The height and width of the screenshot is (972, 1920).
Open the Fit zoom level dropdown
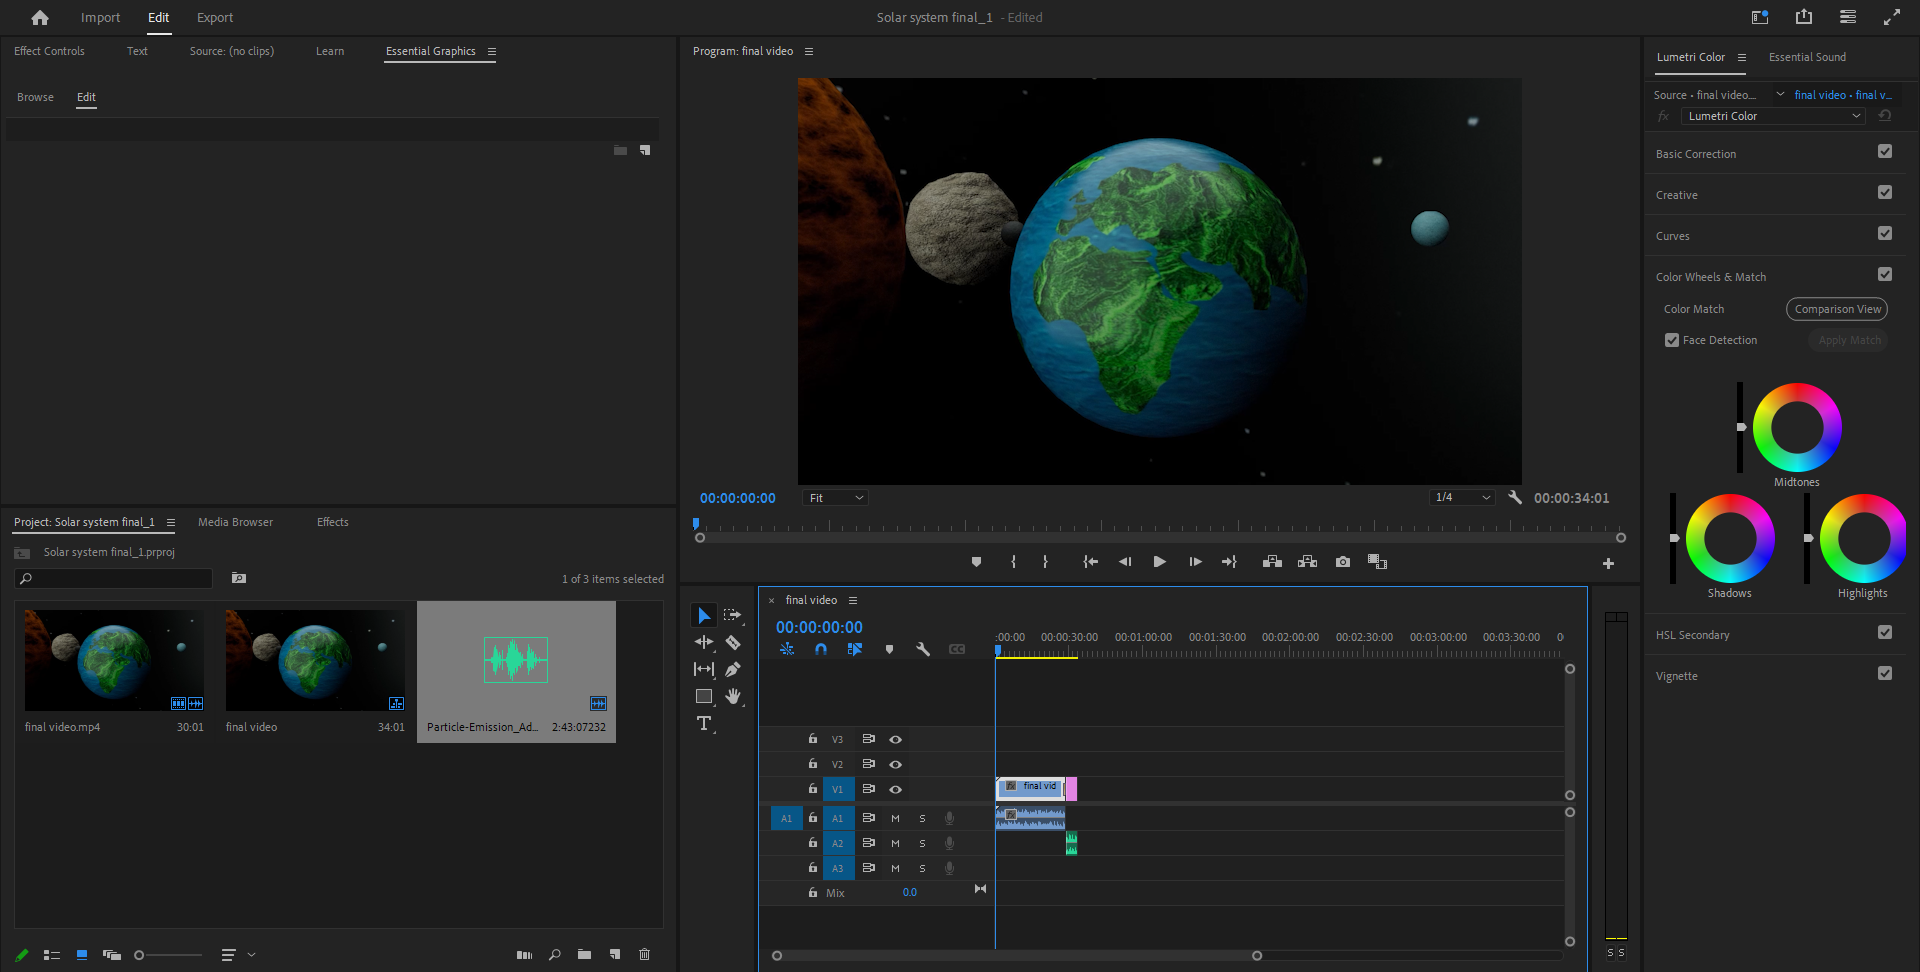click(x=835, y=498)
